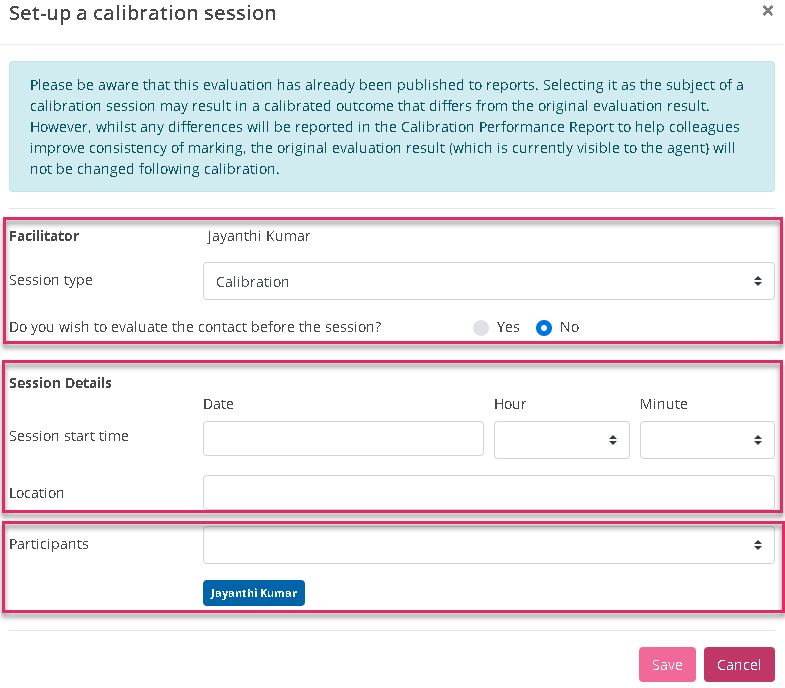This screenshot has width=785, height=688.
Task: Click the Location field label
Action: click(37, 493)
